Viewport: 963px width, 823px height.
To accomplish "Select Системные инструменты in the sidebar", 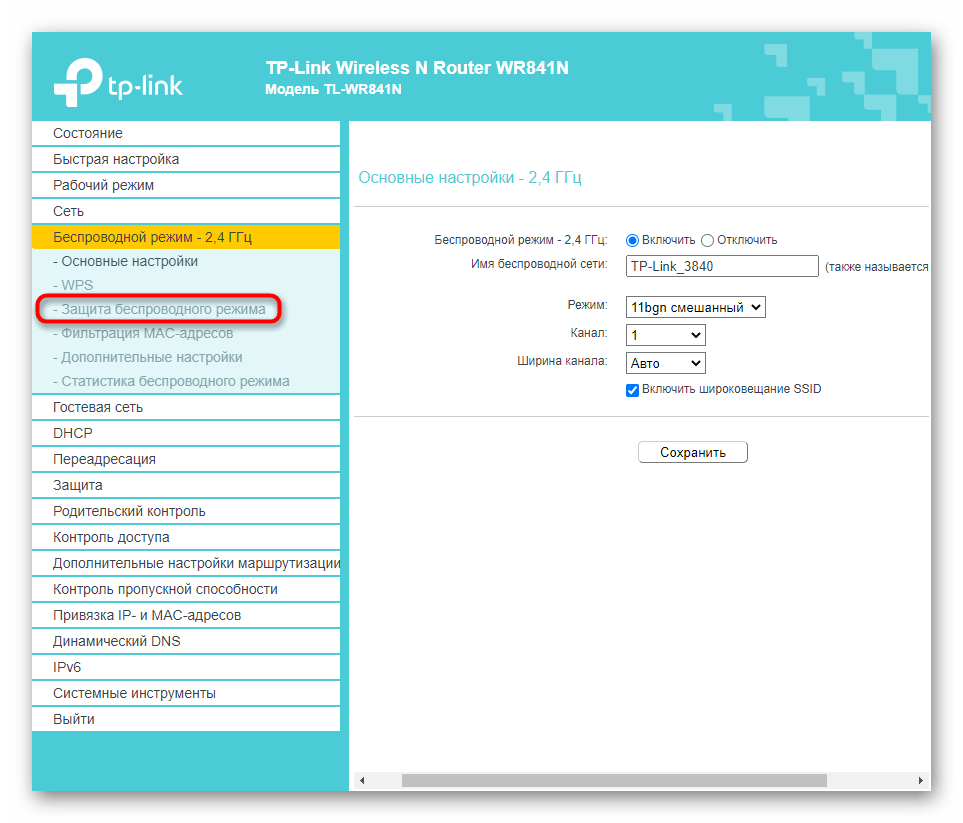I will (134, 693).
